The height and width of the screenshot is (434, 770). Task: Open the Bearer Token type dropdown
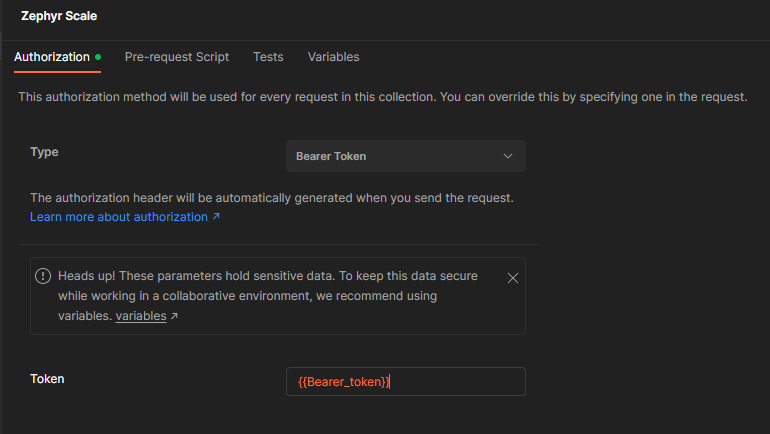pyautogui.click(x=405, y=156)
